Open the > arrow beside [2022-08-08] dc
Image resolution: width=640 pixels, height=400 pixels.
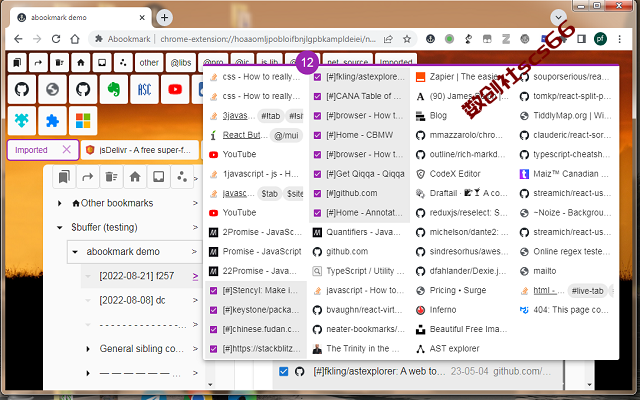[196, 300]
